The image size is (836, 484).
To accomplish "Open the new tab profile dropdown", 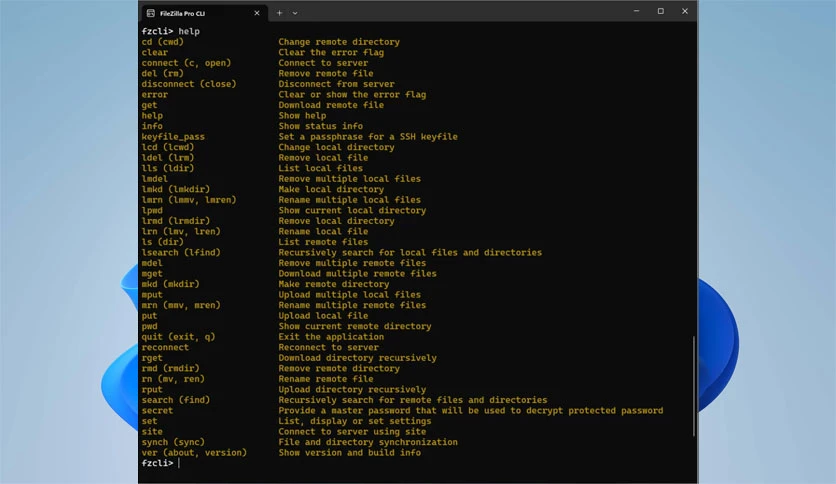I will click(295, 13).
